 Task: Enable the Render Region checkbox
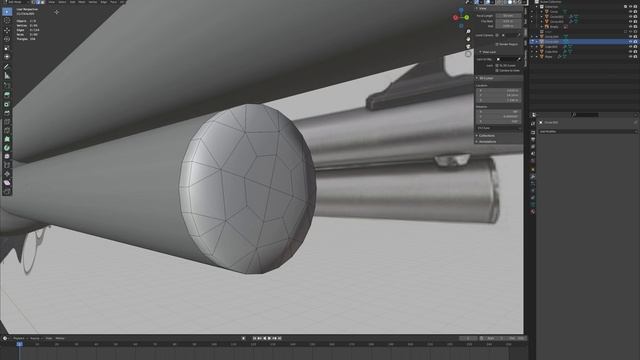pyautogui.click(x=497, y=44)
